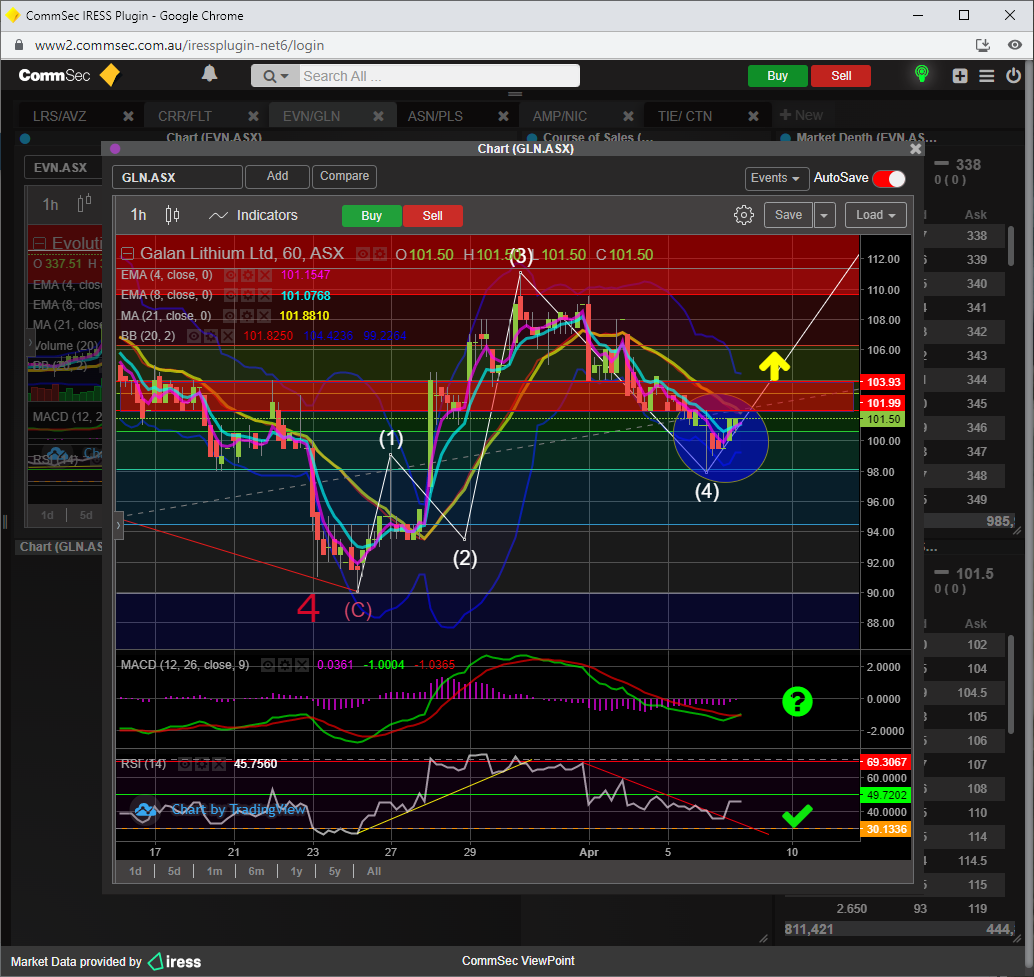Close the Chart (GLN.ASX) window
The image size is (1034, 977).
point(915,149)
